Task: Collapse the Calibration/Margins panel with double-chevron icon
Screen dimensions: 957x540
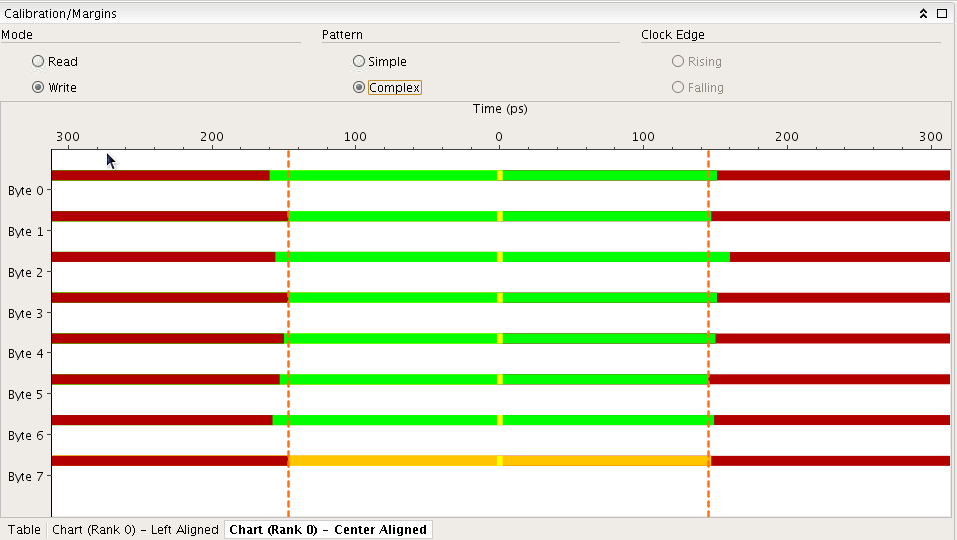Action: [x=924, y=14]
